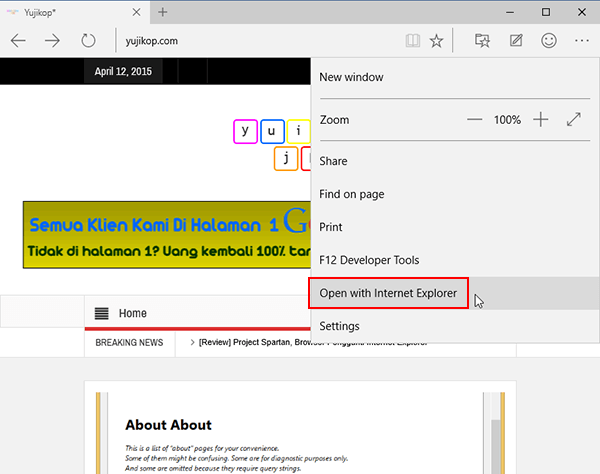
Task: Minimize the browser window
Action: tap(510, 12)
